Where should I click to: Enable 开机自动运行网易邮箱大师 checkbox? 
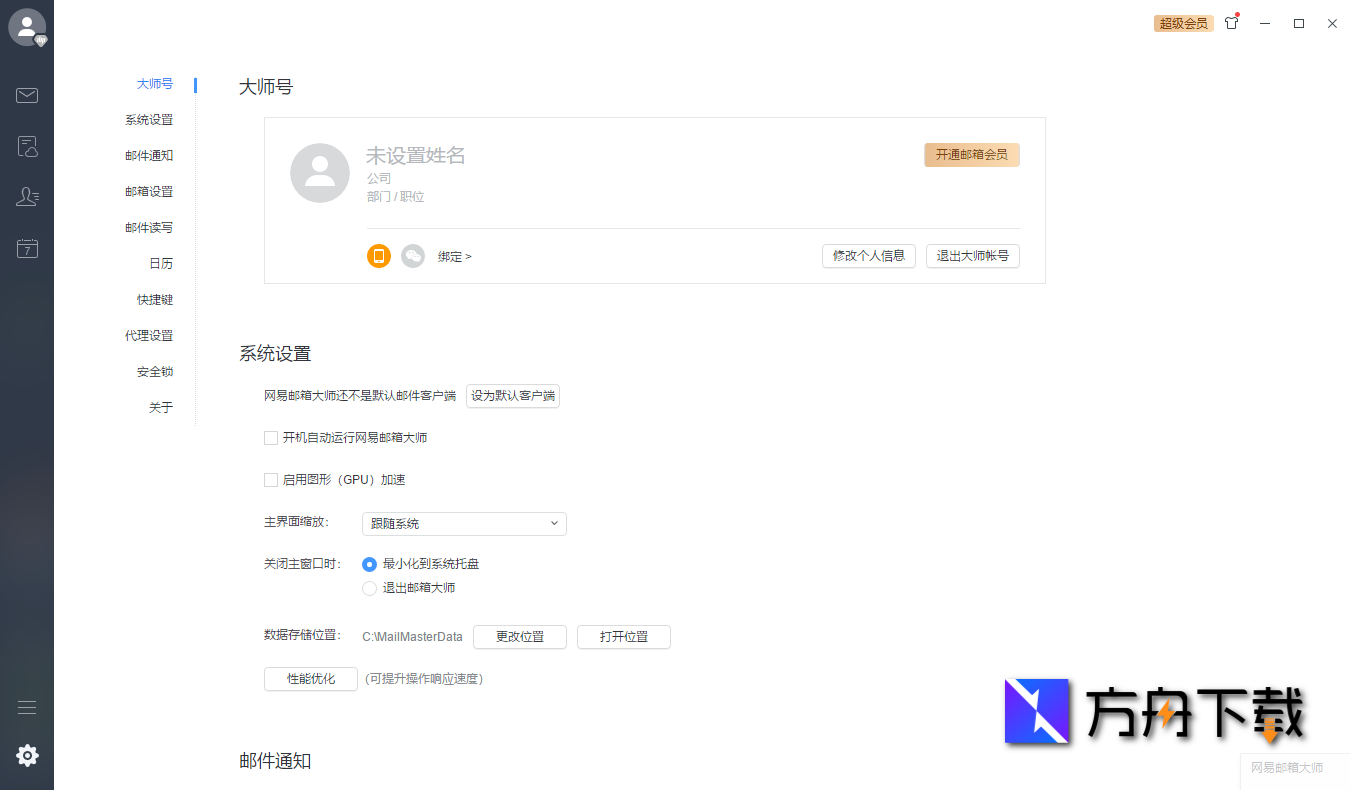pyautogui.click(x=271, y=437)
